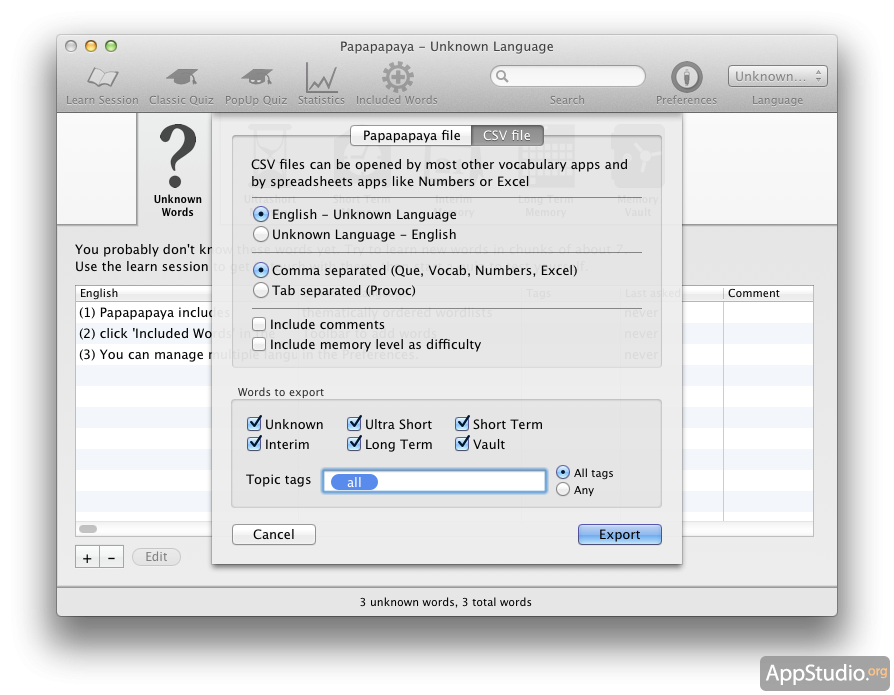Start the Classic Quiz from toolbar
894x695 pixels.
181,78
